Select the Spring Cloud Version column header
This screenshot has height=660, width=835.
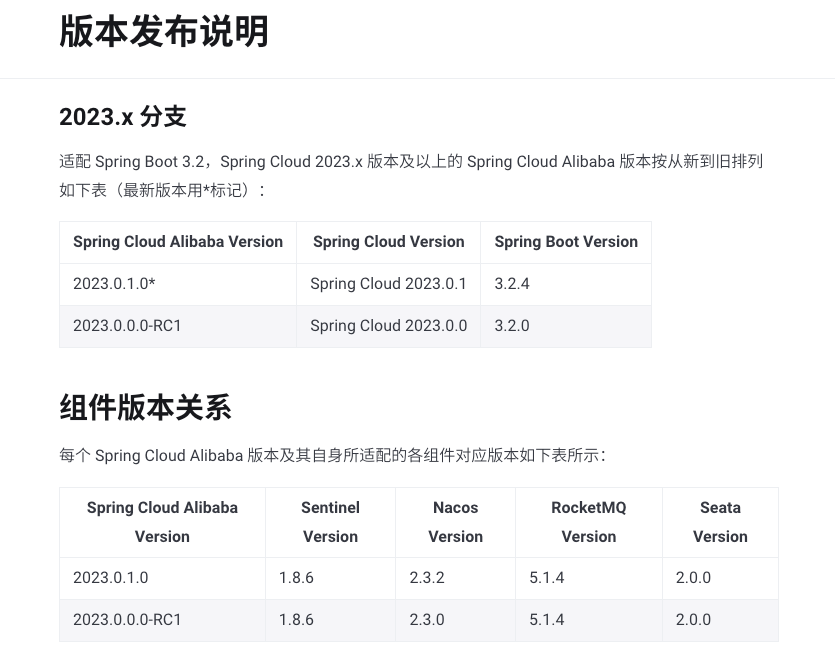389,242
